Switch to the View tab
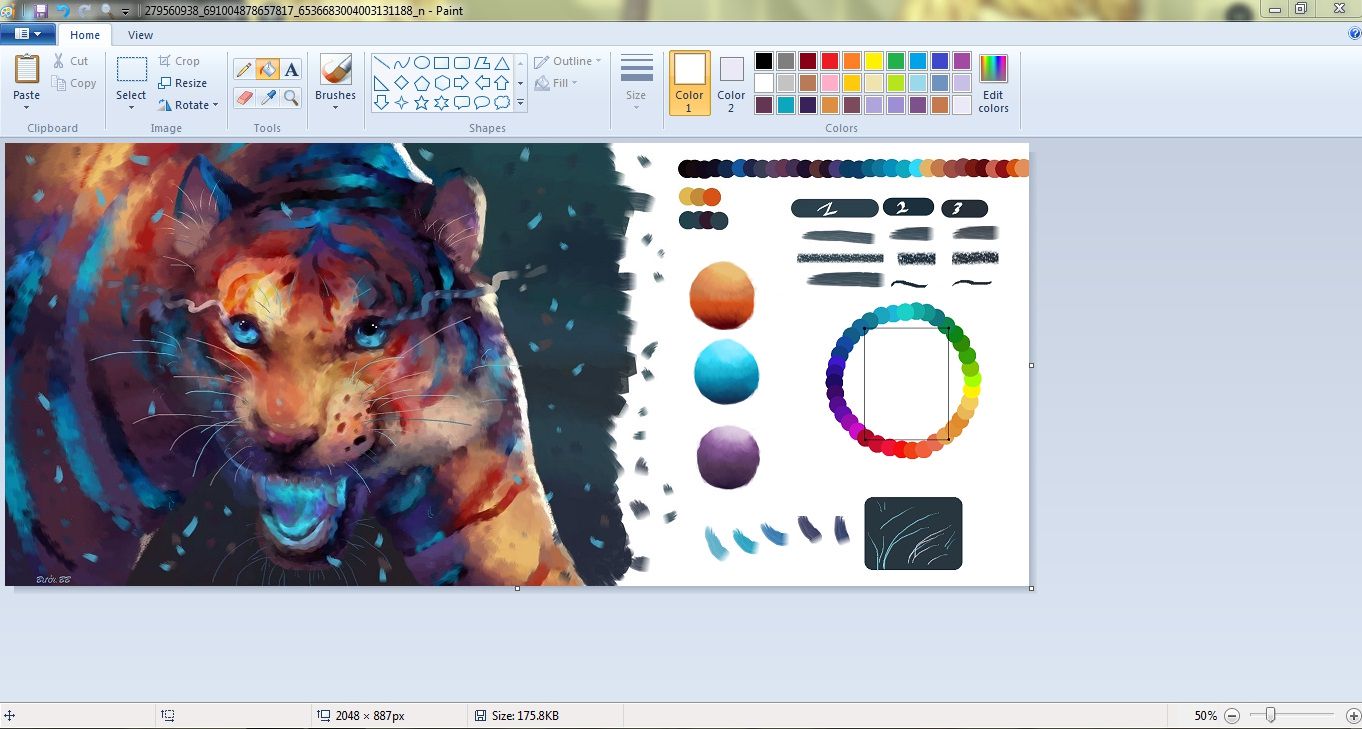 point(140,35)
